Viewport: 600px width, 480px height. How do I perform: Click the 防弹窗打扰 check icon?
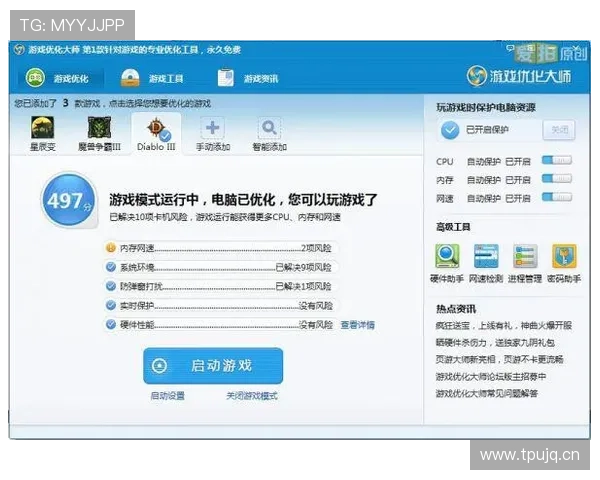click(x=111, y=286)
